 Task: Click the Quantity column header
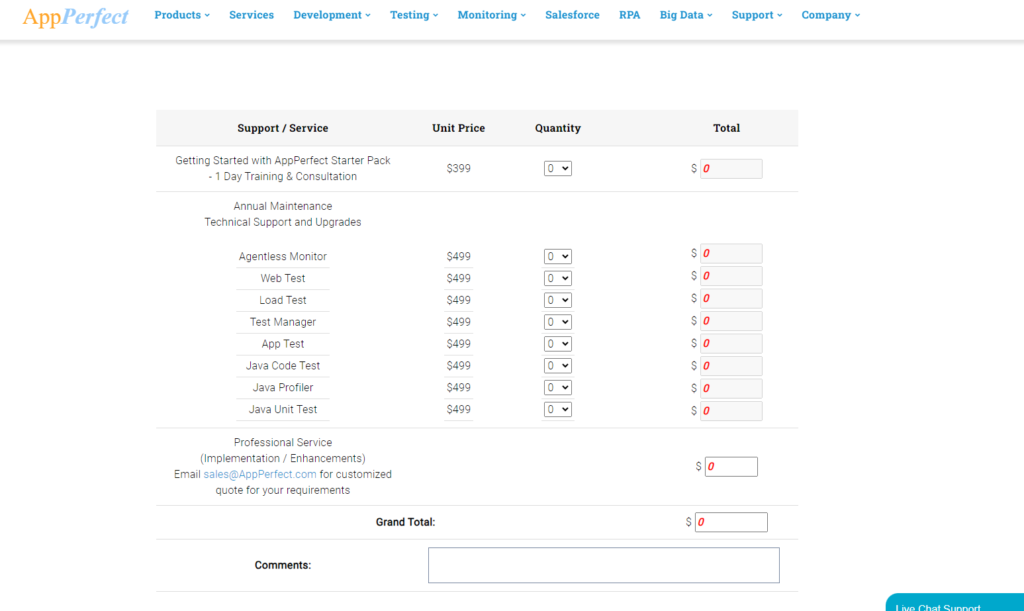558,128
